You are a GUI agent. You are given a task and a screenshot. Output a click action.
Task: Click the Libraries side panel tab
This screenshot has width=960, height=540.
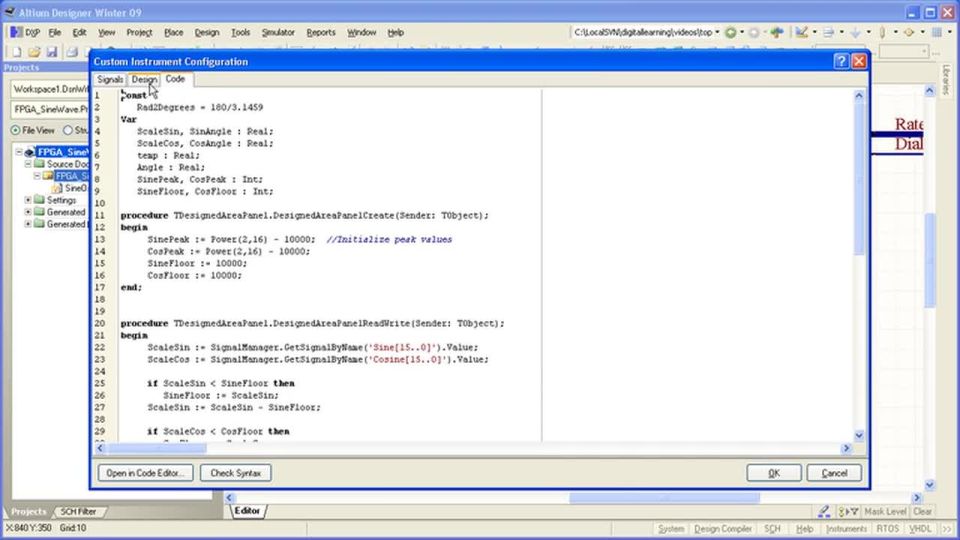pos(946,80)
